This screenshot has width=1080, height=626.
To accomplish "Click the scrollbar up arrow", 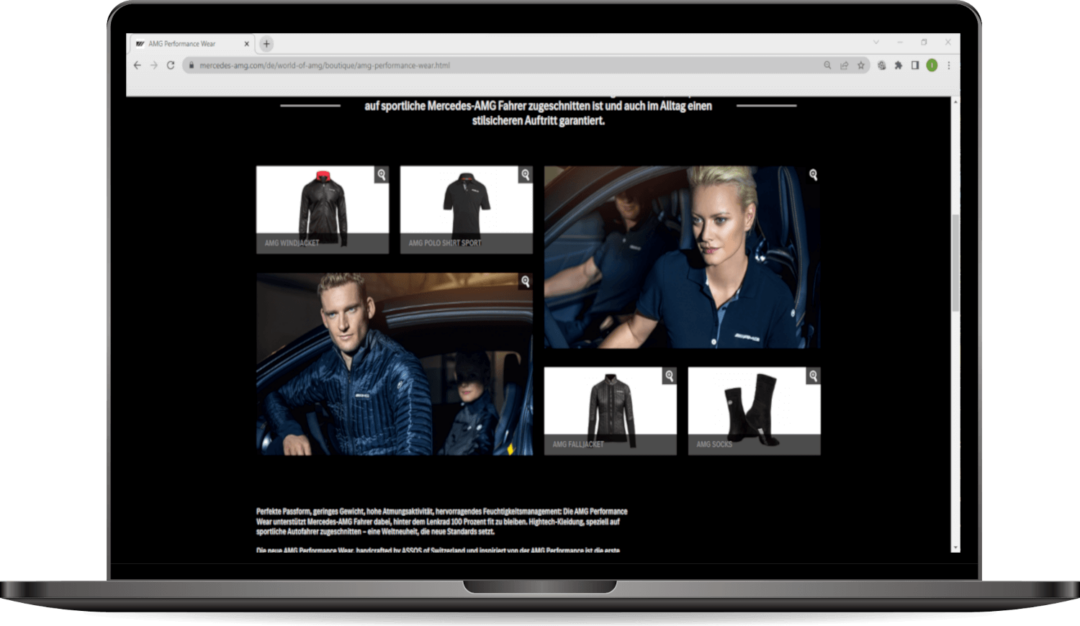I will pos(955,101).
